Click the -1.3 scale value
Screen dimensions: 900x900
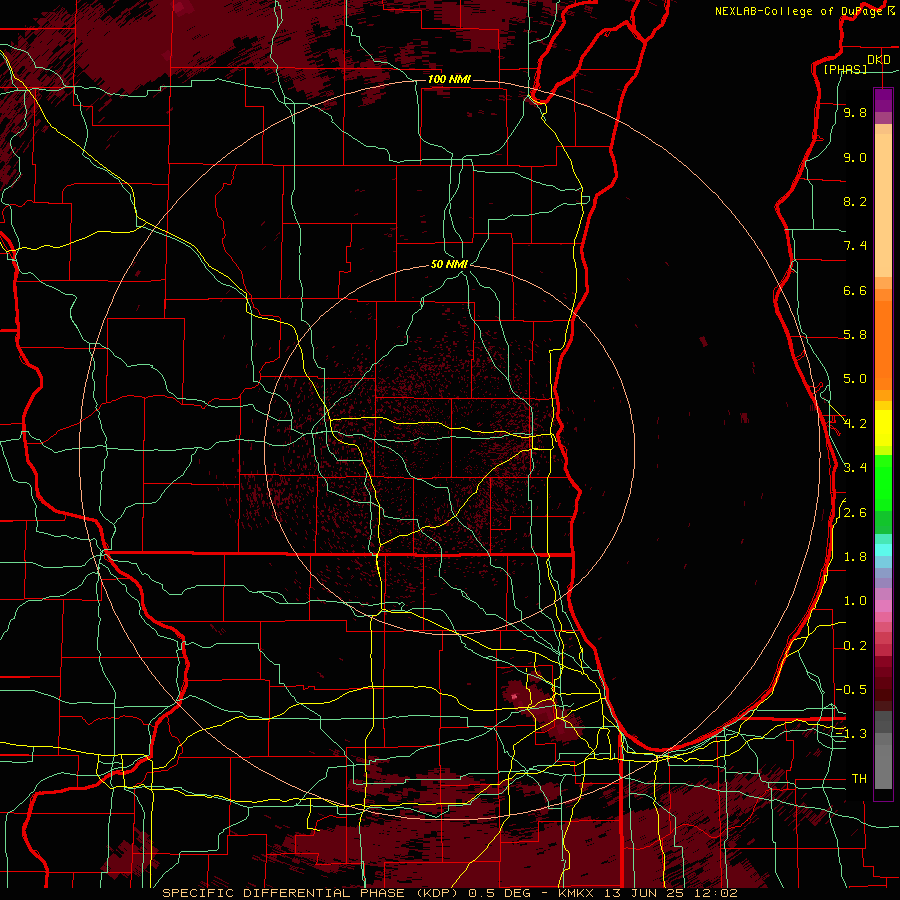[x=852, y=734]
